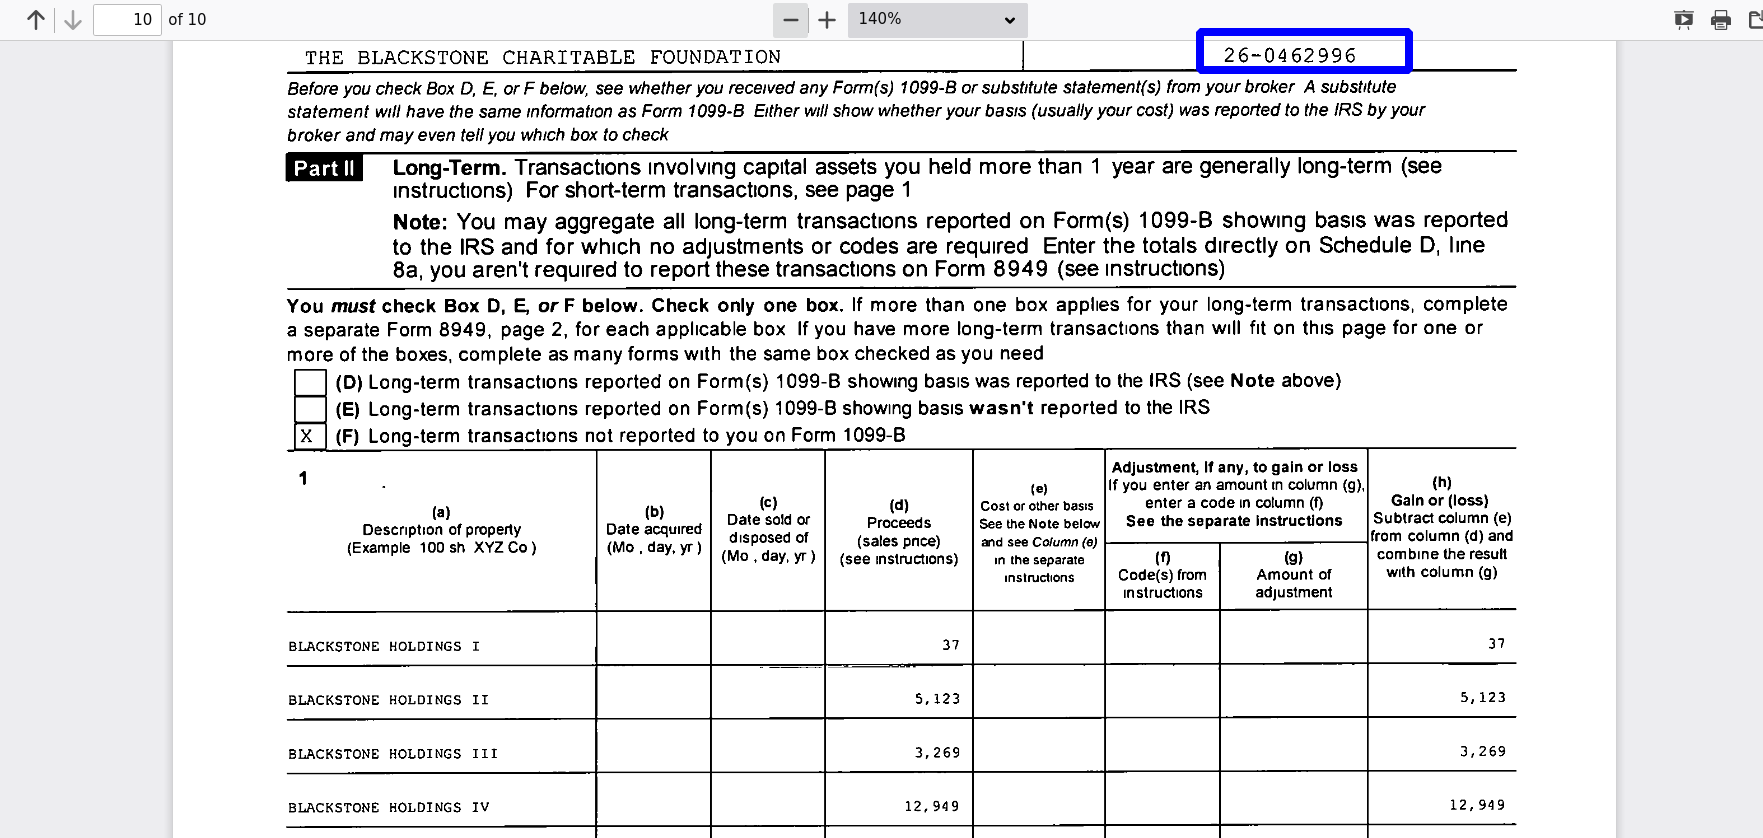1763x838 pixels.
Task: Select proceeds value 12,949 in column (d)
Action: click(x=932, y=806)
